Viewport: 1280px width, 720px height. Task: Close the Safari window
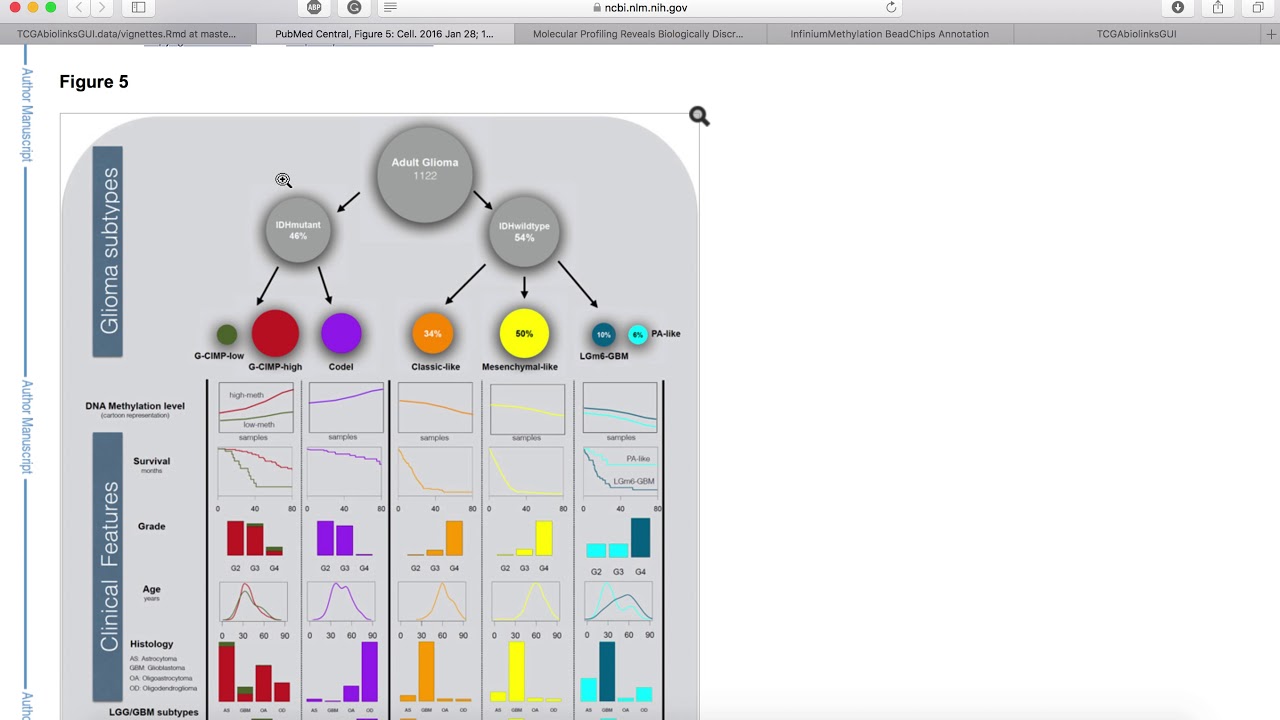pyautogui.click(x=15, y=7)
